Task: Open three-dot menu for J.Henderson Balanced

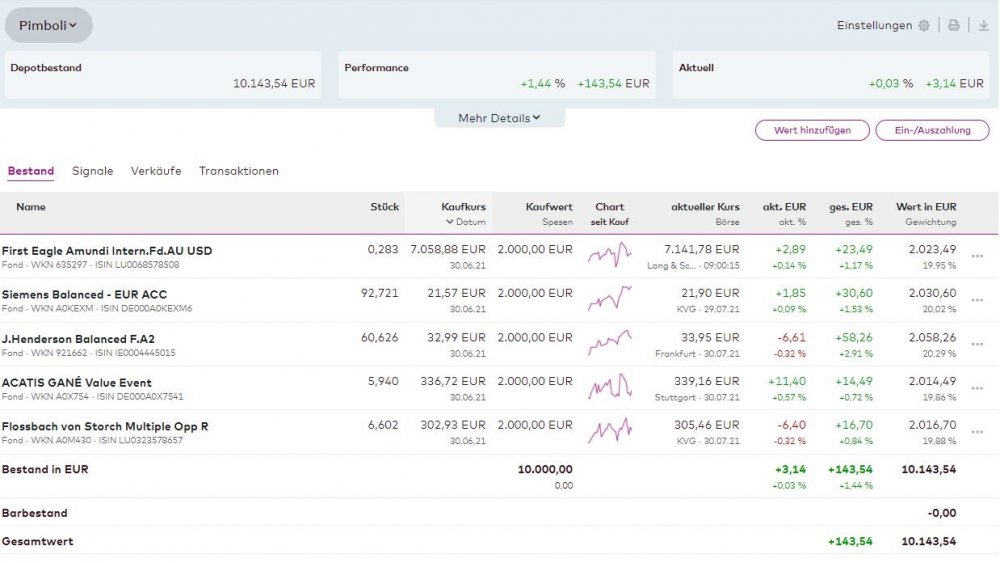Action: pos(977,344)
